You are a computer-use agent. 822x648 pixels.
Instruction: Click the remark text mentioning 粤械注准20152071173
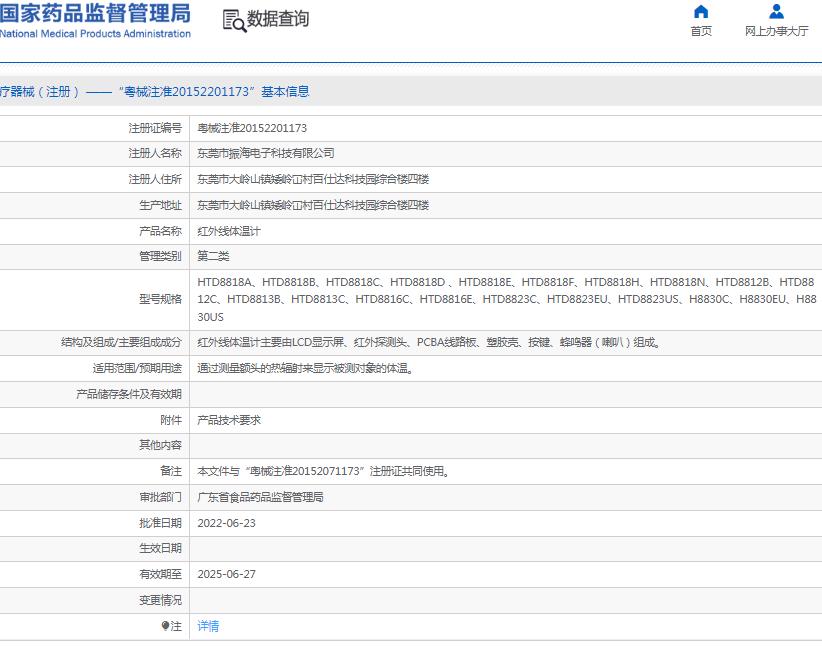click(x=324, y=471)
